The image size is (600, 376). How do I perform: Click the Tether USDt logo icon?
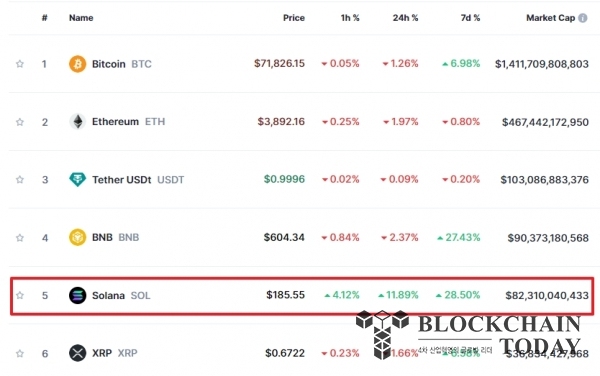point(77,179)
